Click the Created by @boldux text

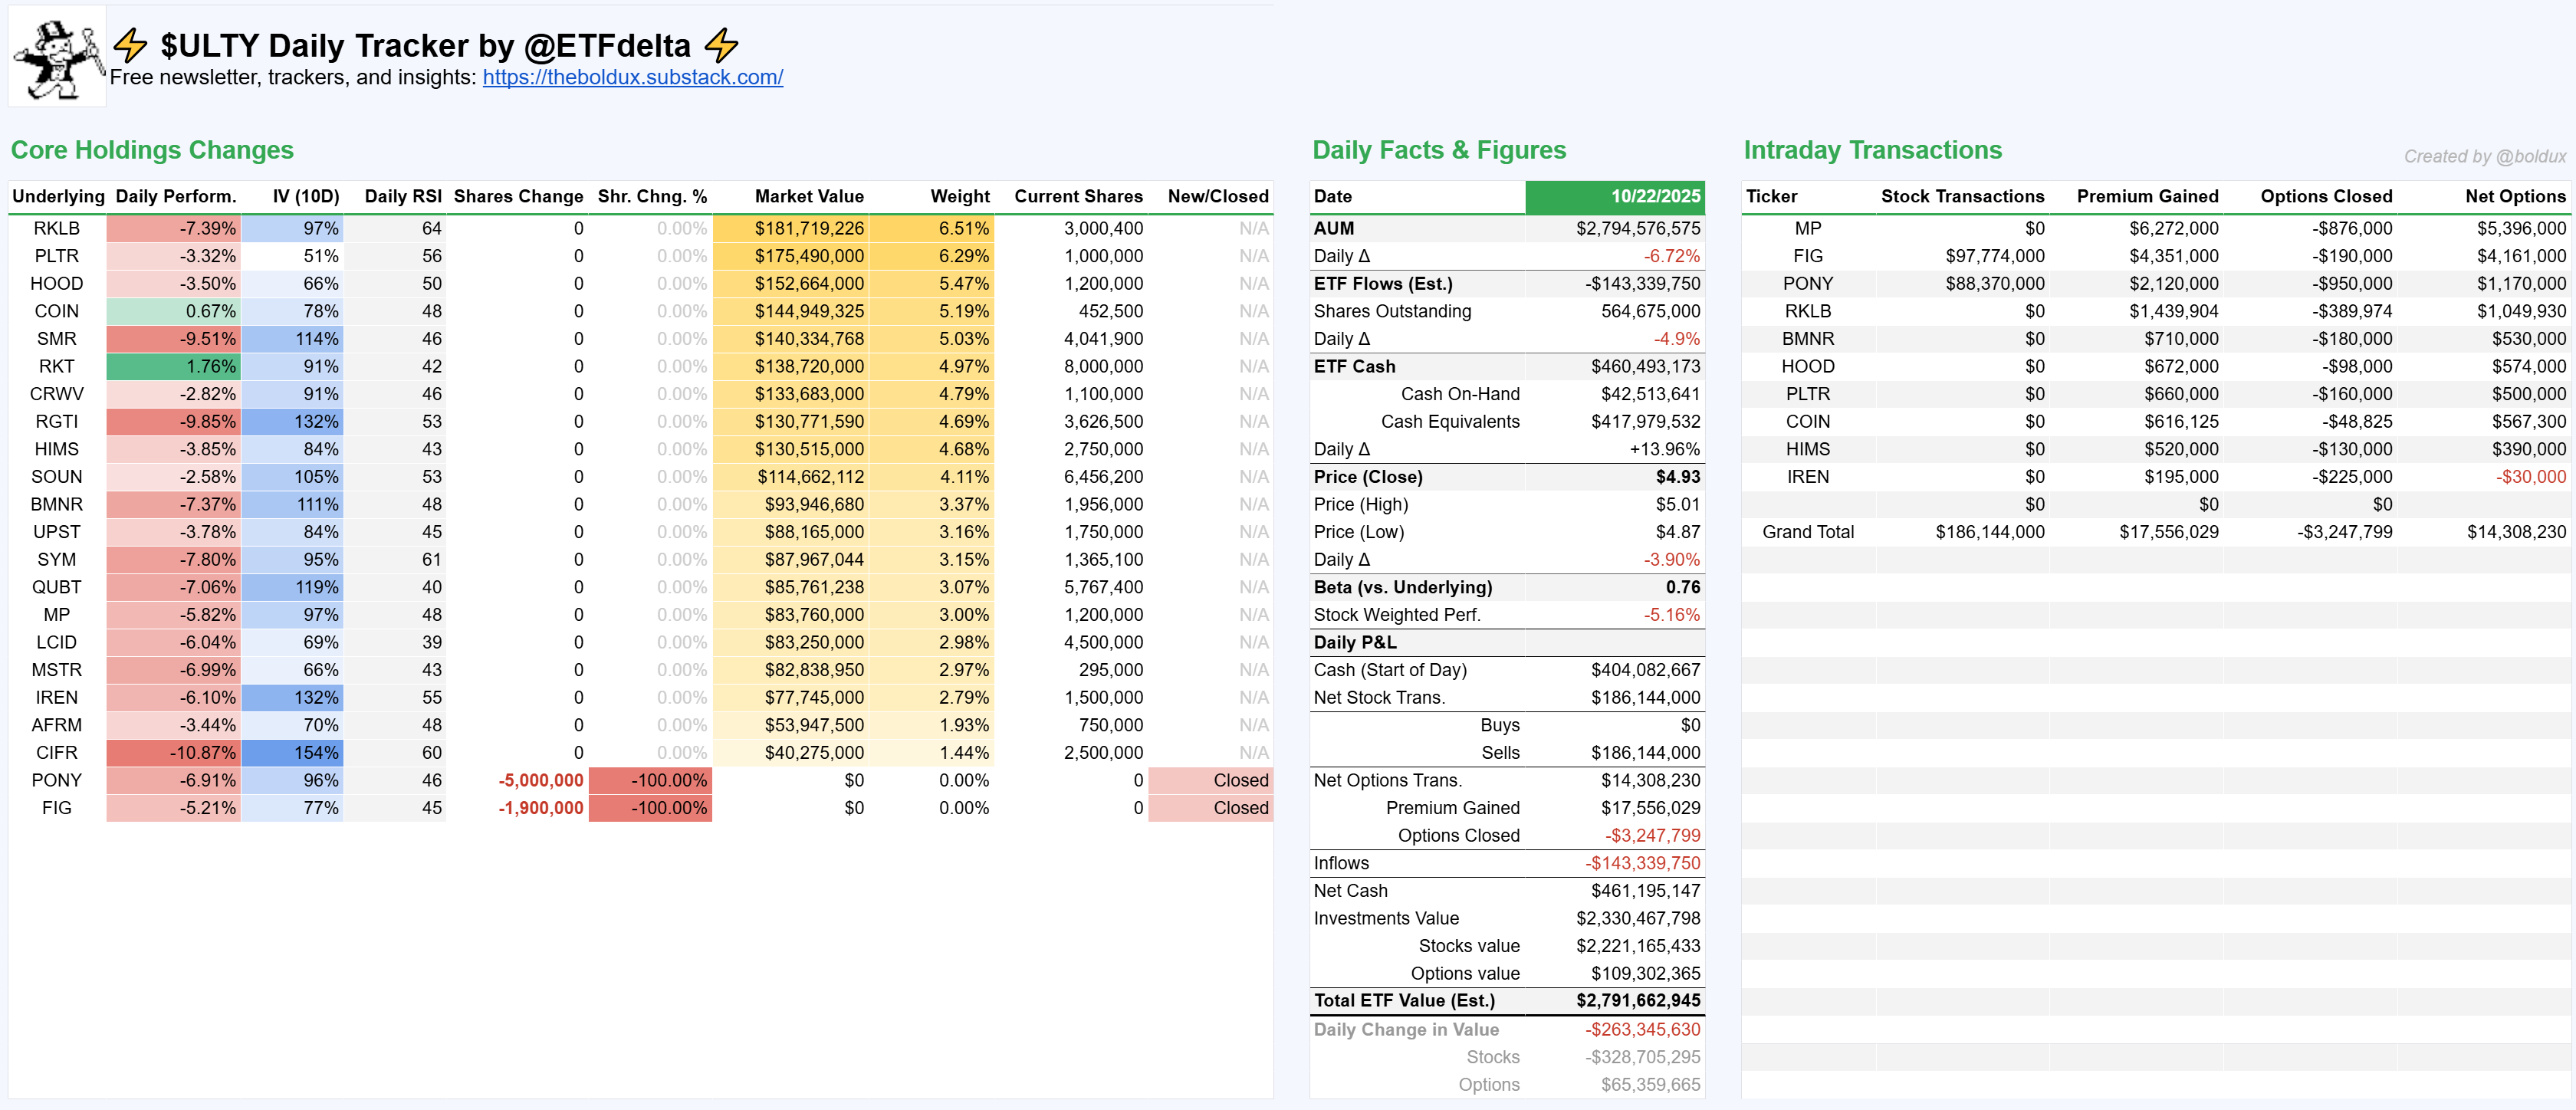coord(2484,157)
